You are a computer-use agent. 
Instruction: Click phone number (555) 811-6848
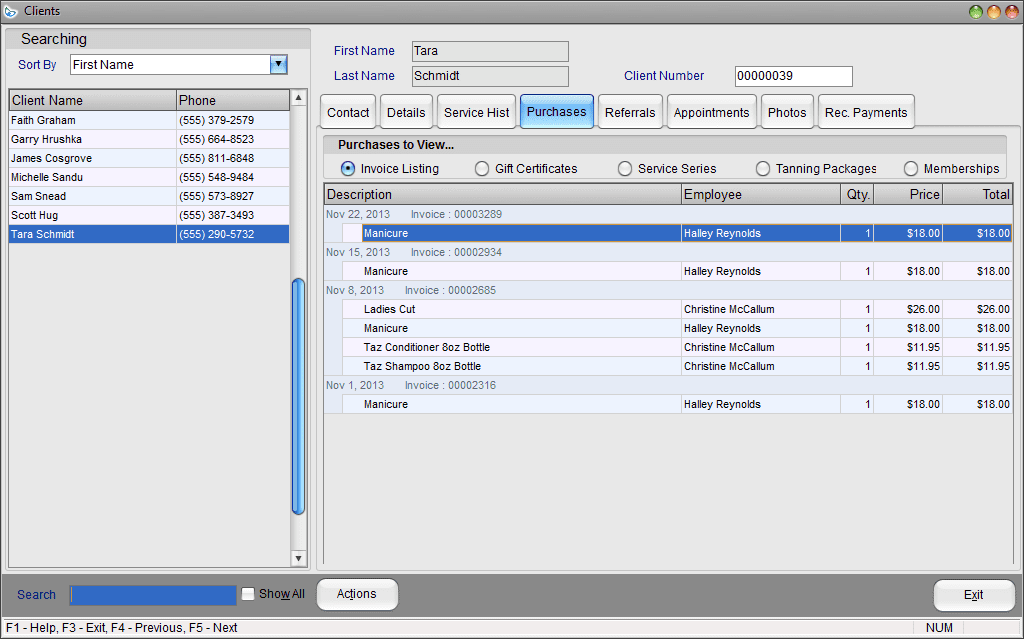pos(216,158)
